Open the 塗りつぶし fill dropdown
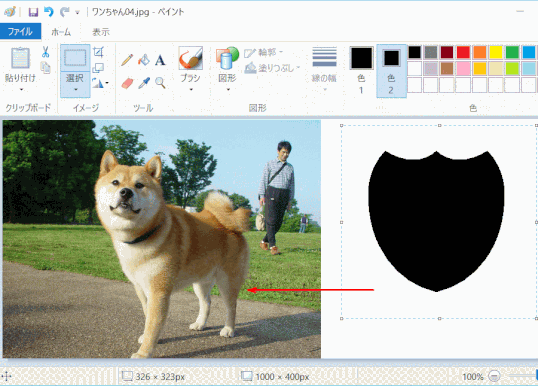 pyautogui.click(x=272, y=68)
